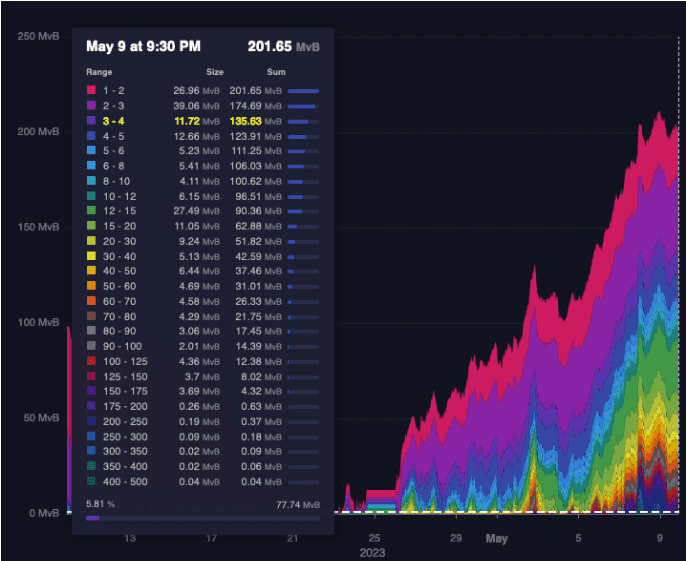Click the 4 - 5 range color swatch
This screenshot has height=561, width=686.
click(91, 136)
